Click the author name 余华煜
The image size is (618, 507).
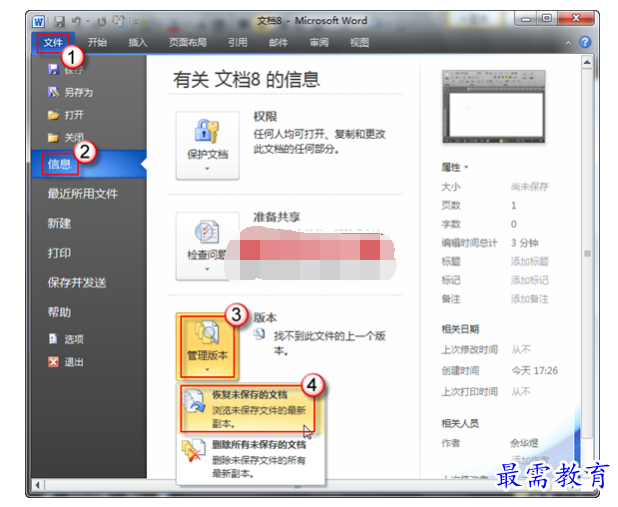click(x=524, y=443)
